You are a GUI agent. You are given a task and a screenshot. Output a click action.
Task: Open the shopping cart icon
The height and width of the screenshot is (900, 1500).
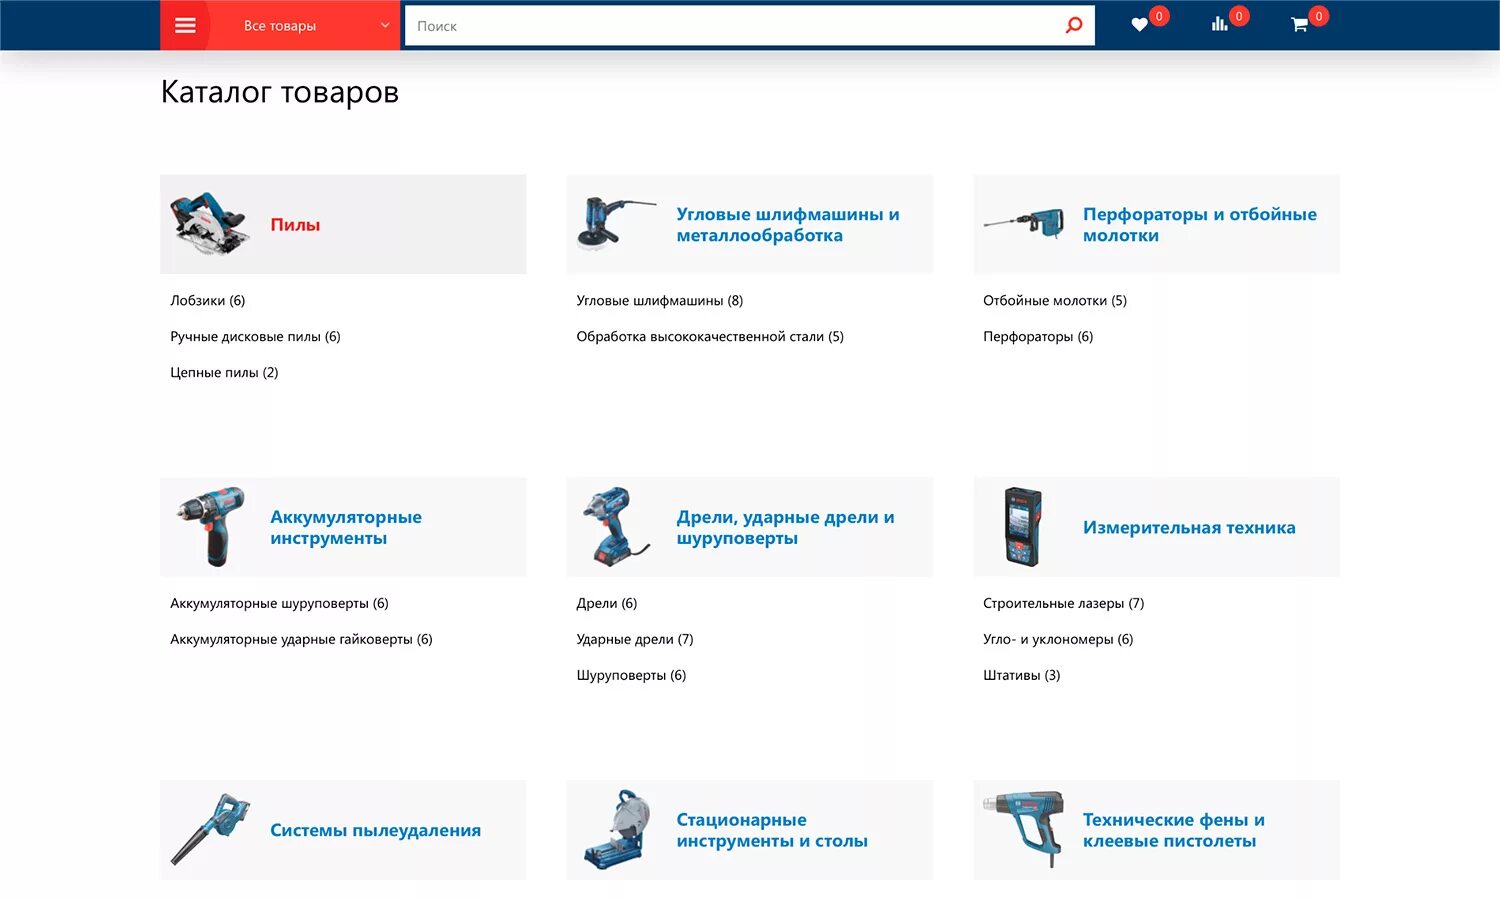[1299, 25]
